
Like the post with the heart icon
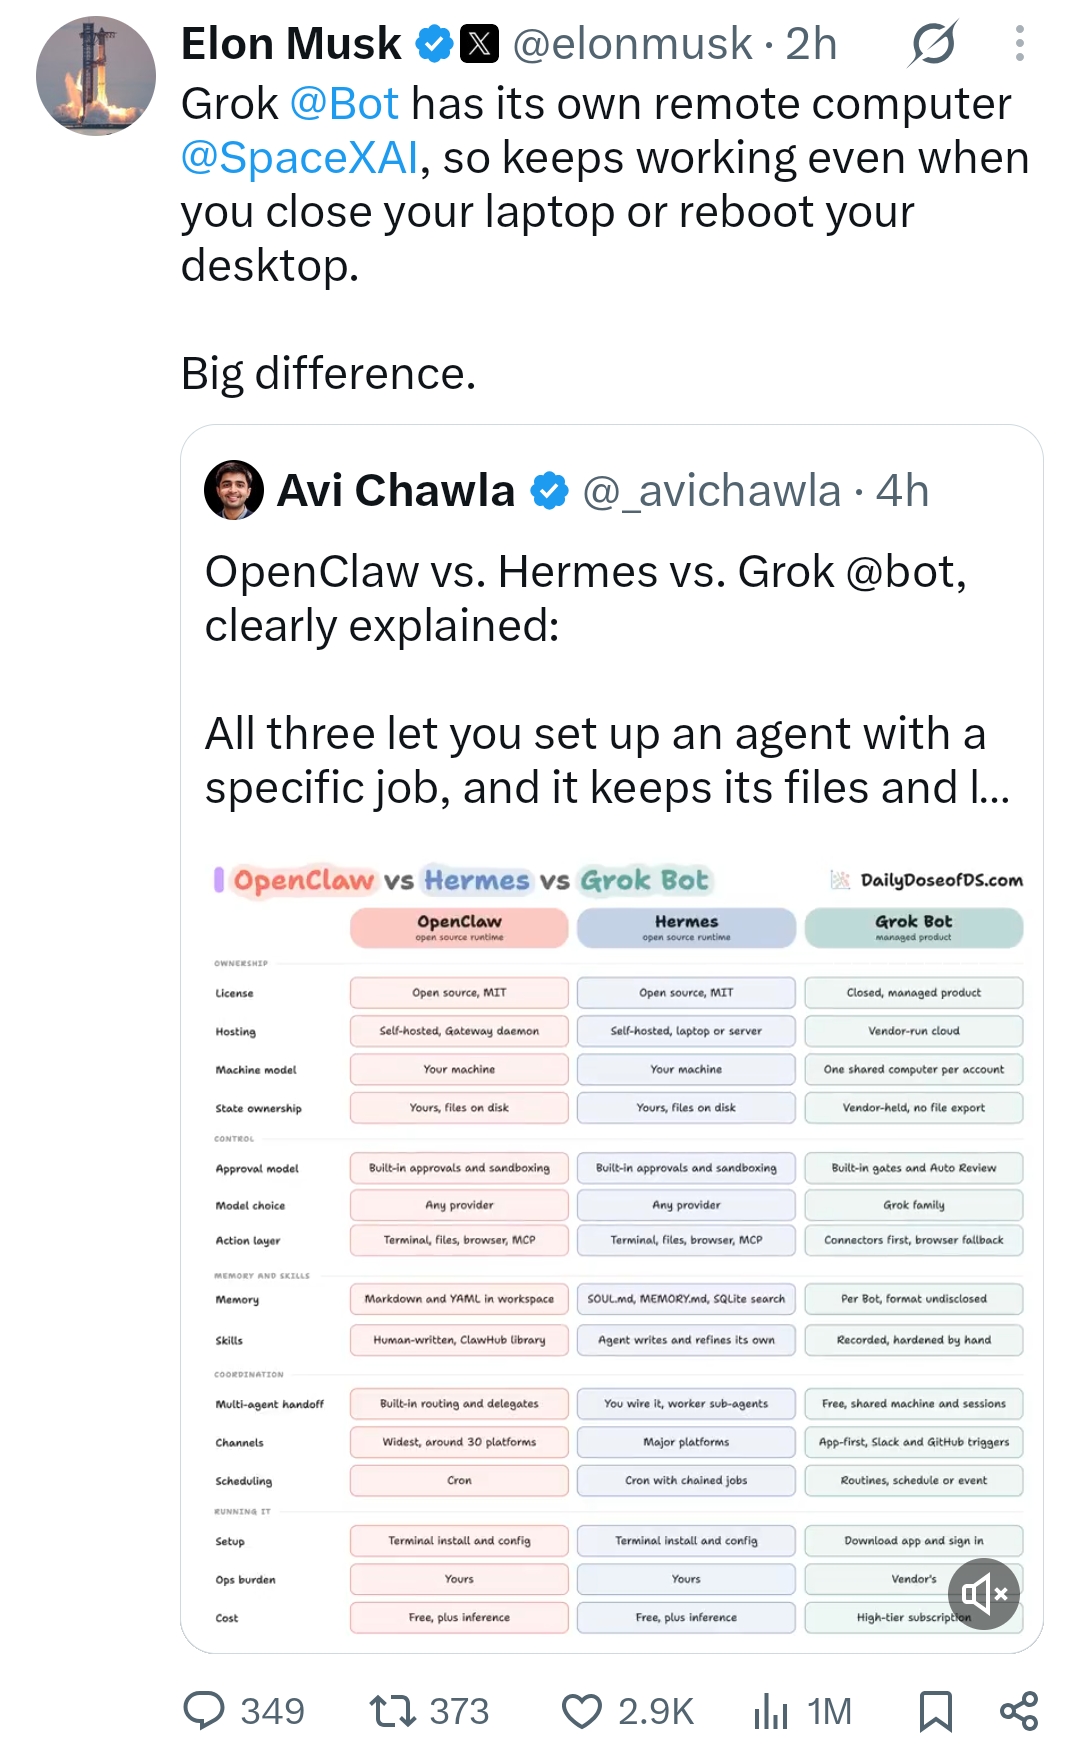click(627, 1711)
